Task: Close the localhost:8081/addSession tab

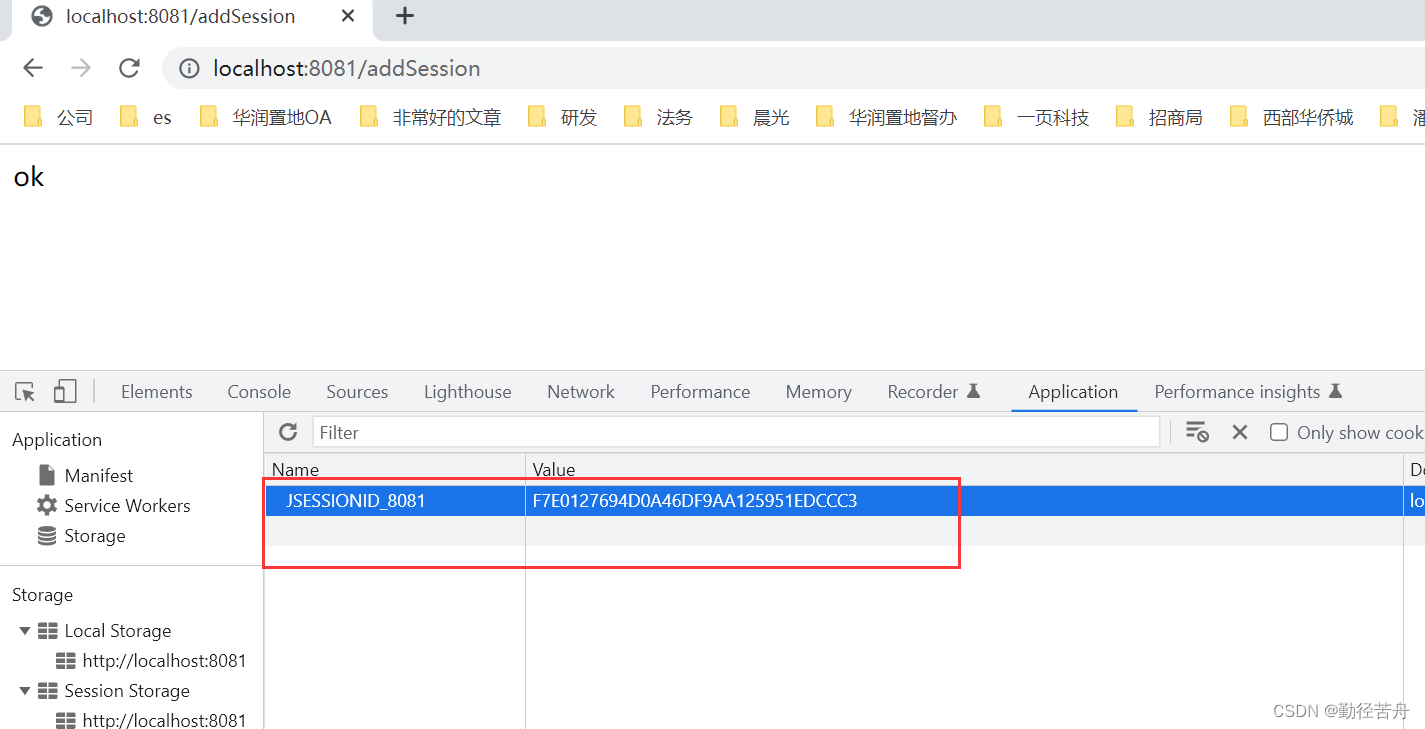Action: point(347,16)
